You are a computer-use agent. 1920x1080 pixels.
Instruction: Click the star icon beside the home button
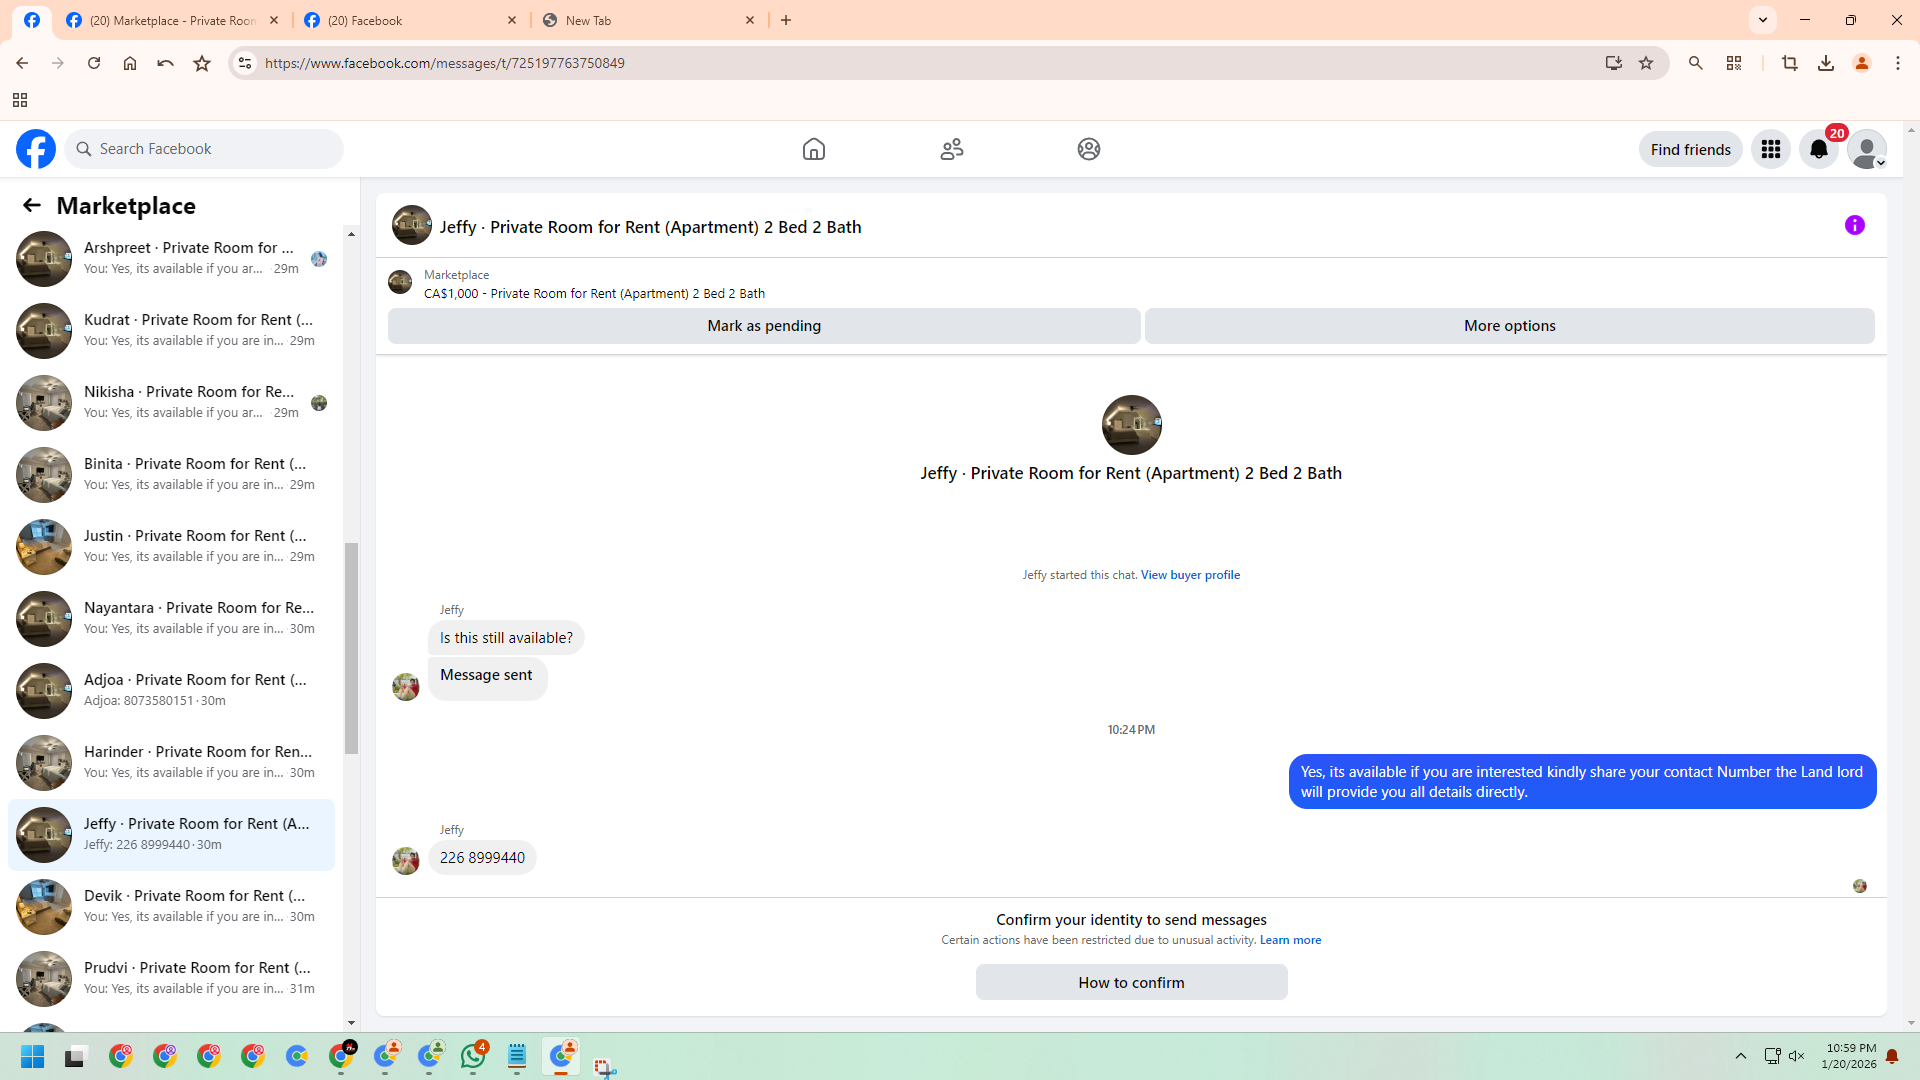tap(202, 63)
